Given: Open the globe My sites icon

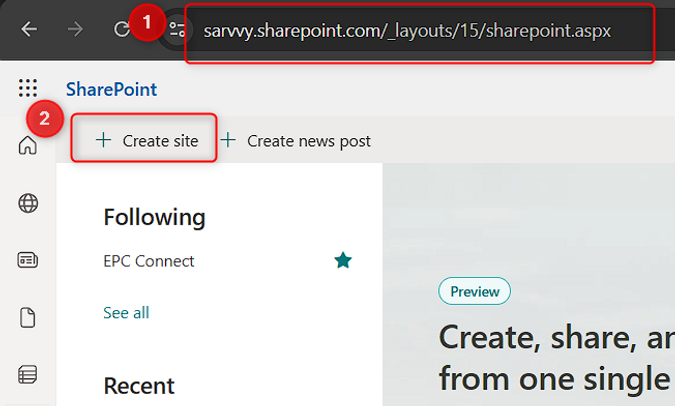Looking at the screenshot, I should point(28,203).
